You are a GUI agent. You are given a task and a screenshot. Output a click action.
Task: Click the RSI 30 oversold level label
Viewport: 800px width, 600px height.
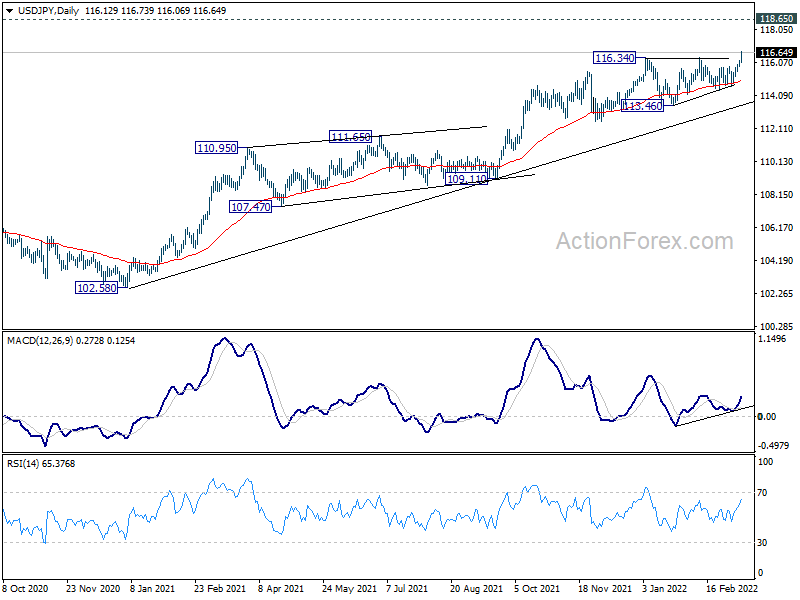[762, 543]
